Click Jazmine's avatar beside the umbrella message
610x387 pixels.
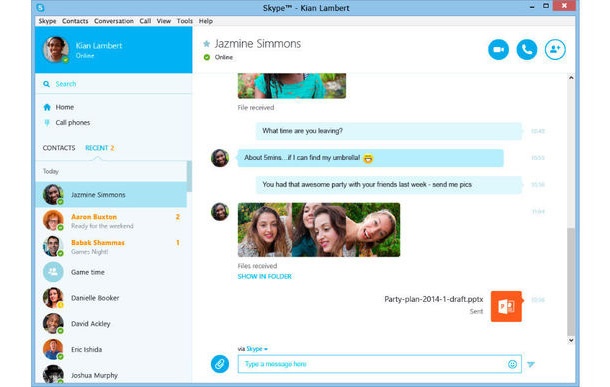[220, 158]
